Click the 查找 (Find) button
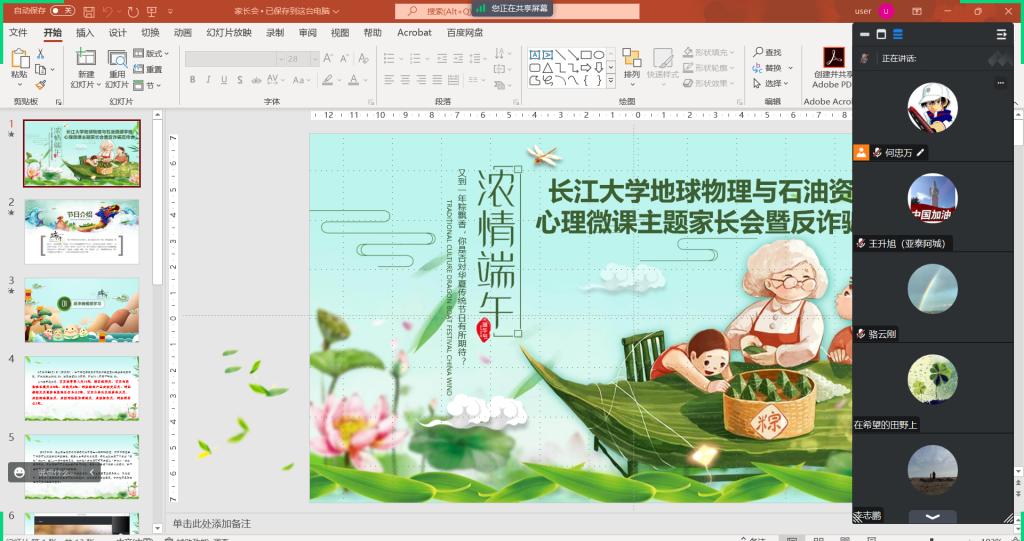Image resolution: width=1024 pixels, height=541 pixels. 767,52
